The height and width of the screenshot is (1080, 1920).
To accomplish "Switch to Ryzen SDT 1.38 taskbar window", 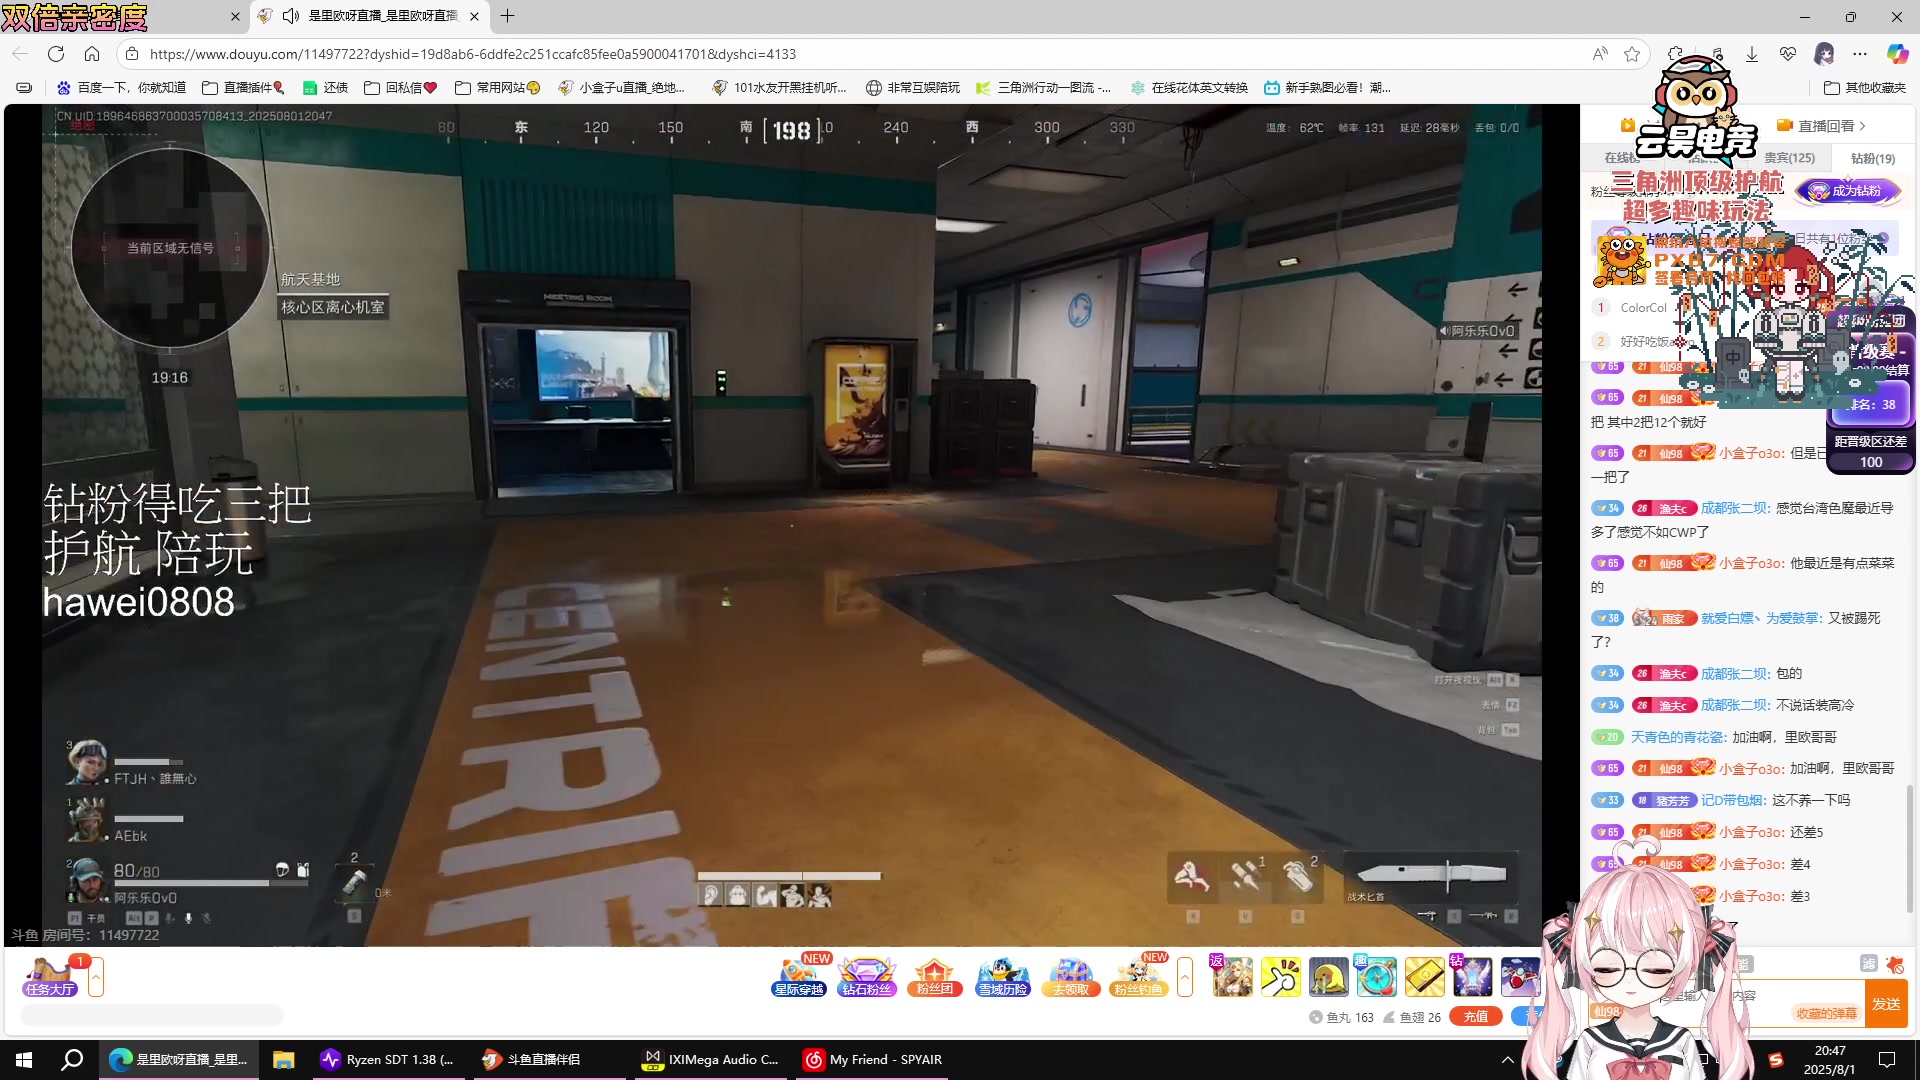I will pyautogui.click(x=388, y=1060).
